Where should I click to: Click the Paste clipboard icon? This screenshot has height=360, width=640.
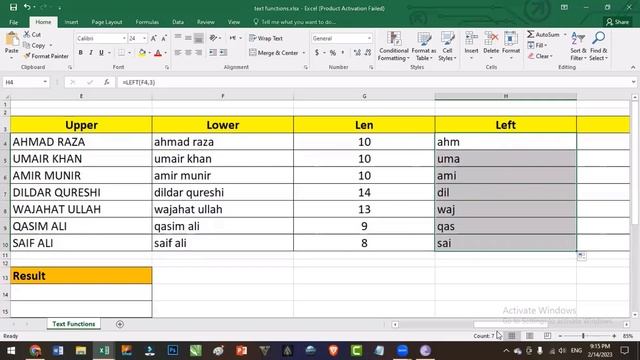click(x=12, y=40)
